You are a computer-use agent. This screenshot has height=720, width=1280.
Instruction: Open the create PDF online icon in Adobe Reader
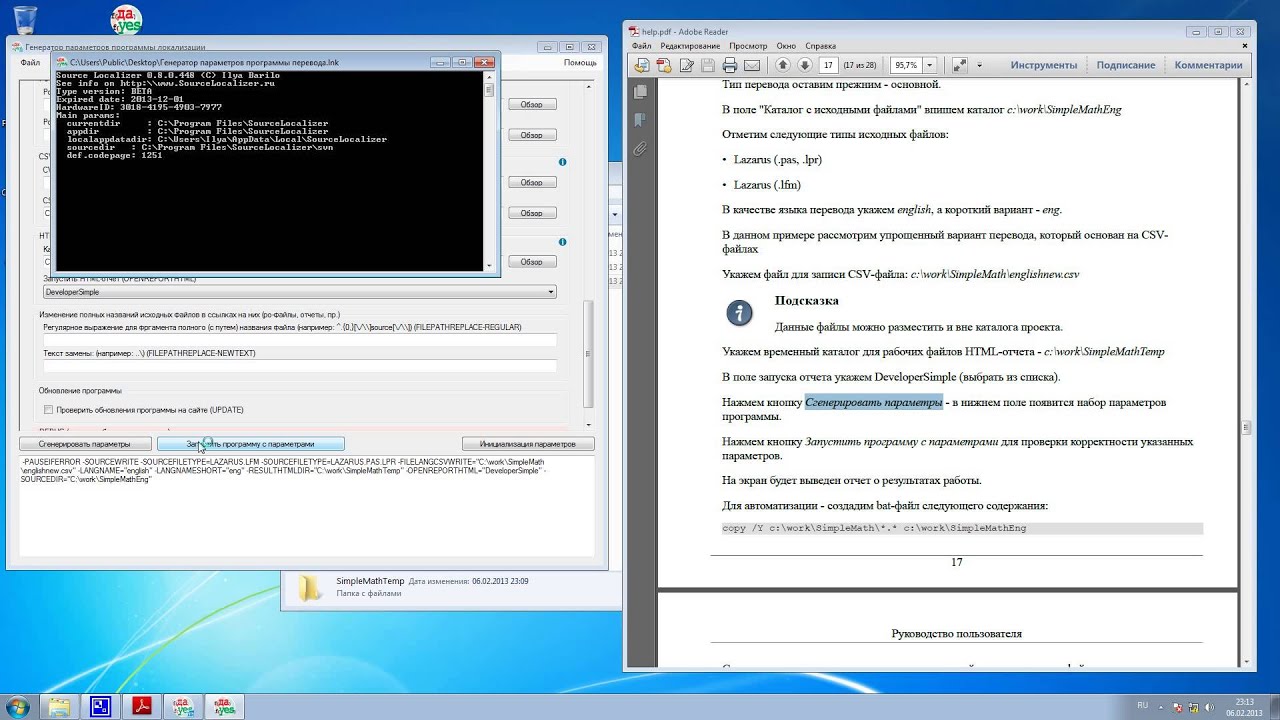pyautogui.click(x=641, y=65)
